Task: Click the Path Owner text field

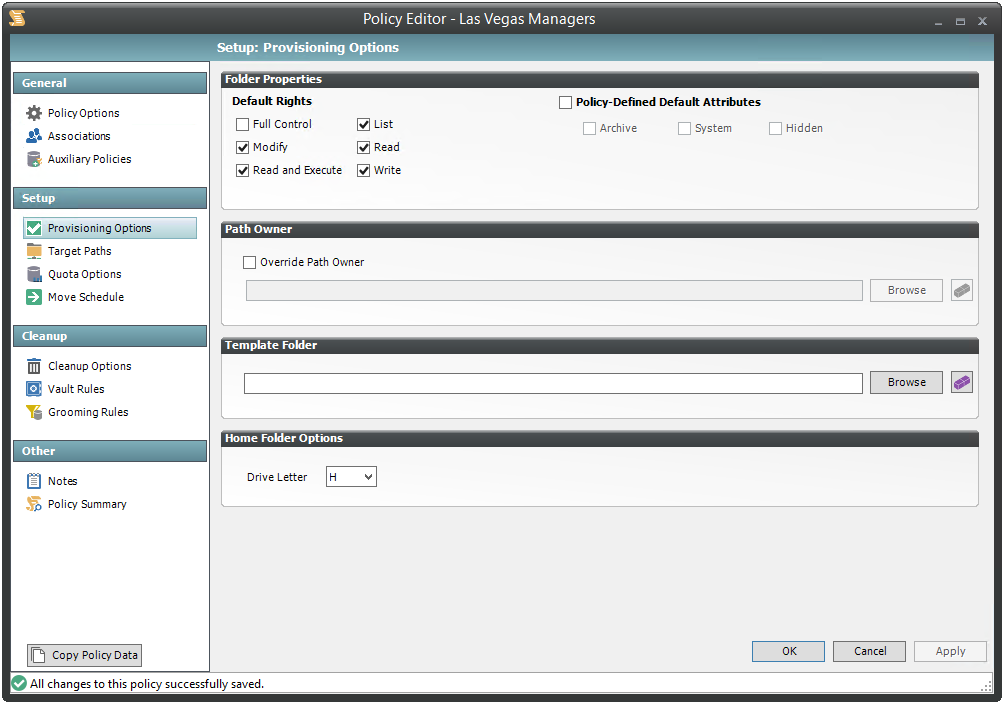Action: [x=554, y=290]
